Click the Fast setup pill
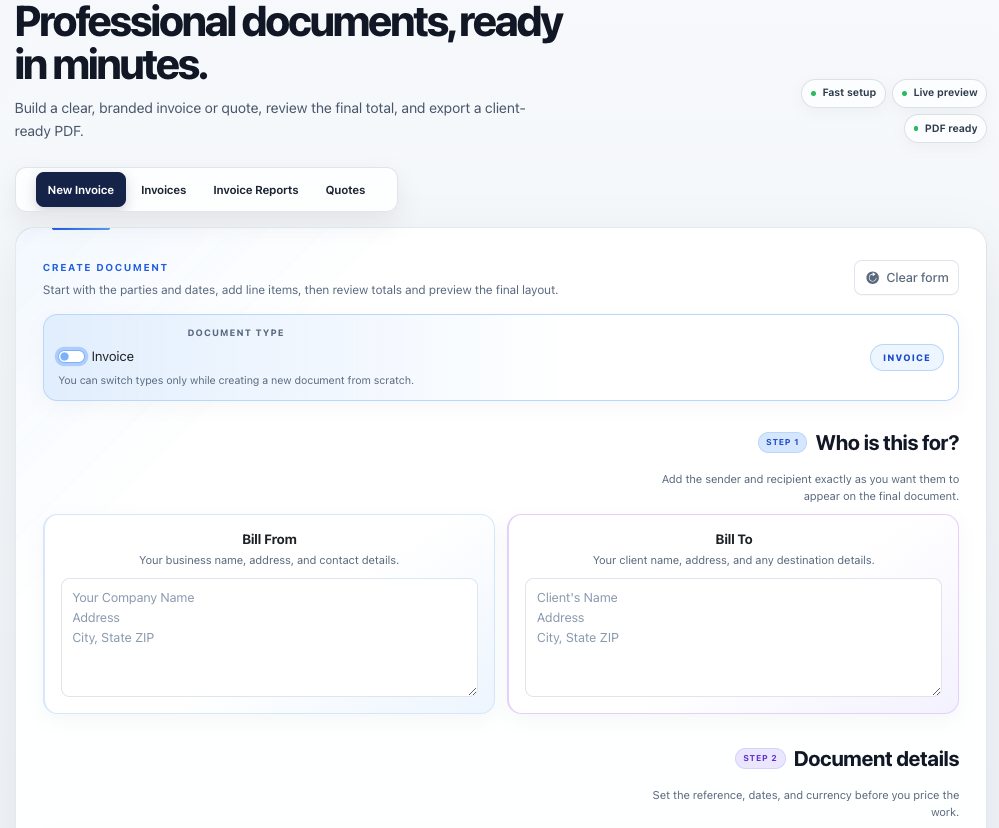Image resolution: width=999 pixels, height=828 pixels. tap(843, 93)
